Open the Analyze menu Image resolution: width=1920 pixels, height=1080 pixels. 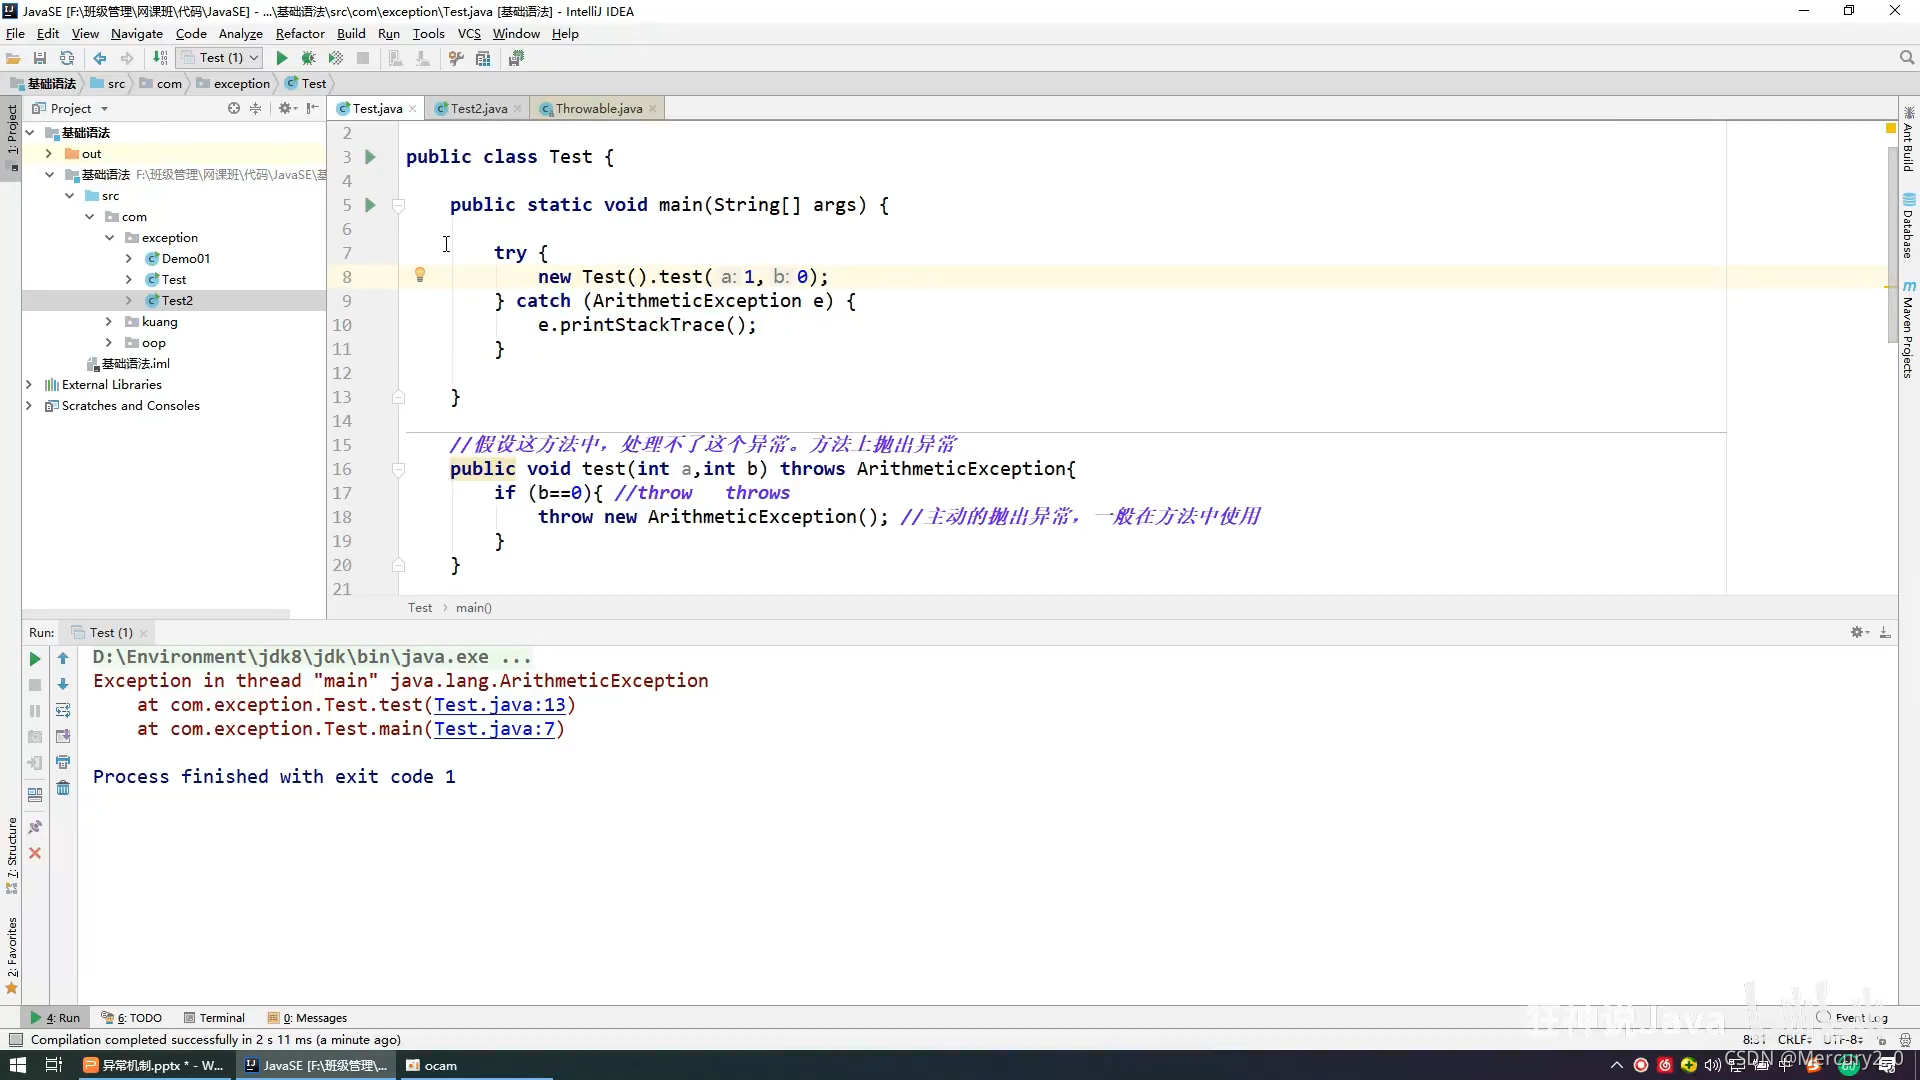click(x=241, y=33)
